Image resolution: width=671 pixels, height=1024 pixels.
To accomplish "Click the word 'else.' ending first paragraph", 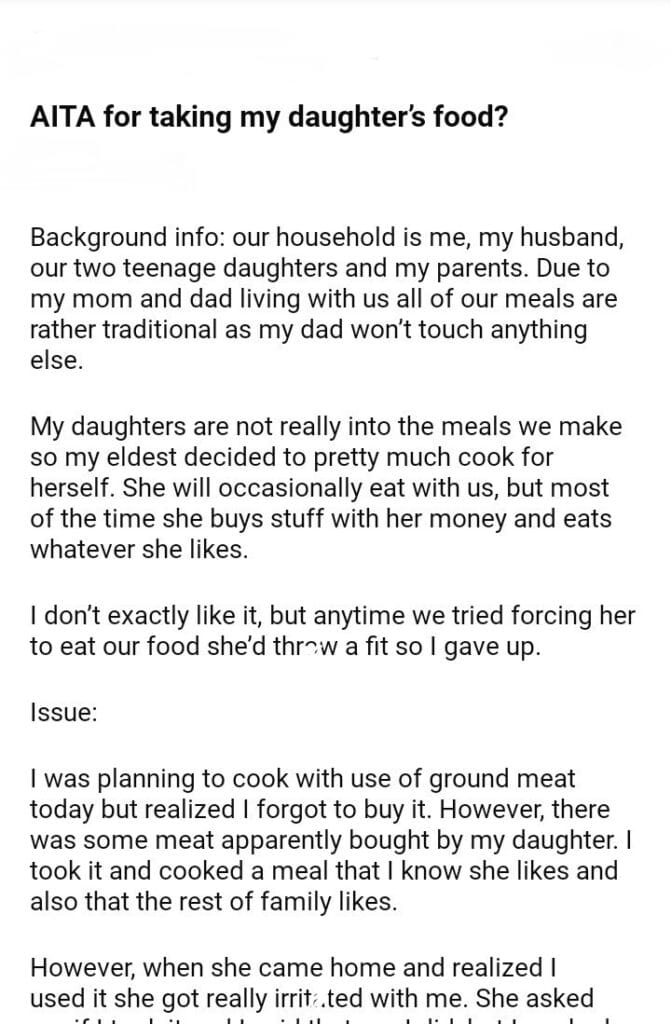I will point(56,360).
